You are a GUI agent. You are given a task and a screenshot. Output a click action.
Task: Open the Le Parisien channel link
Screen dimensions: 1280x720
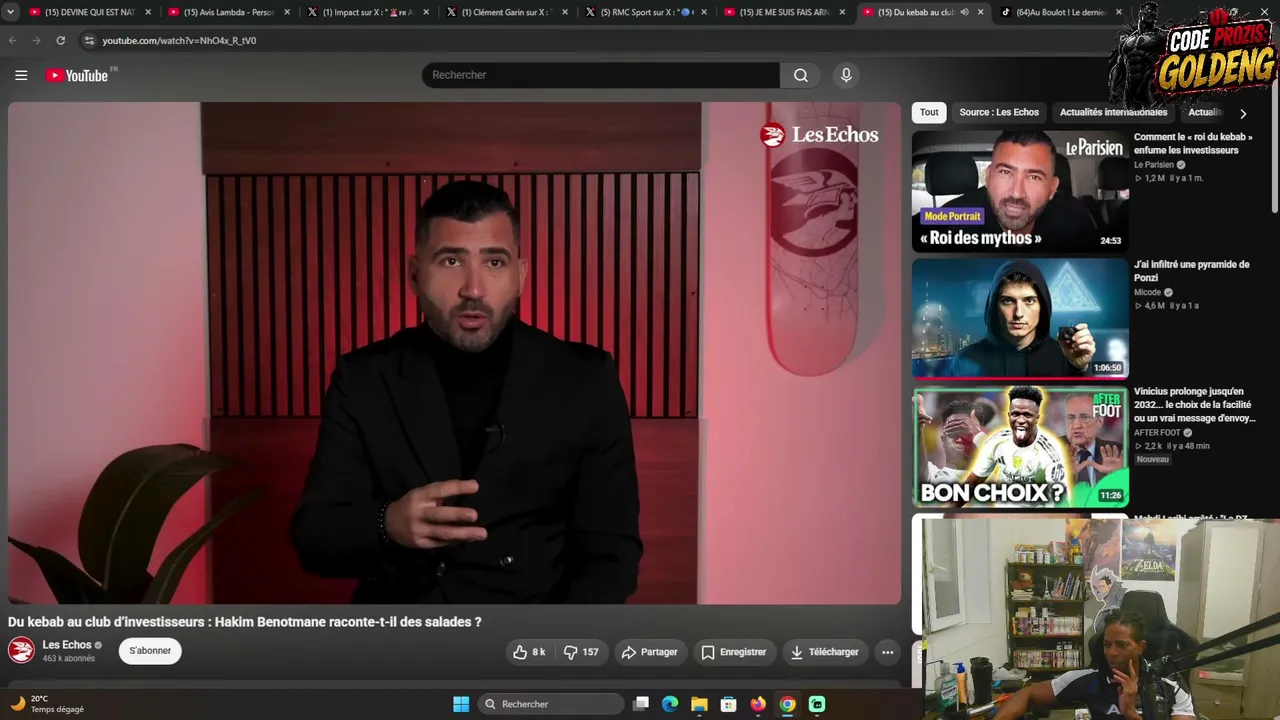pyautogui.click(x=1154, y=165)
